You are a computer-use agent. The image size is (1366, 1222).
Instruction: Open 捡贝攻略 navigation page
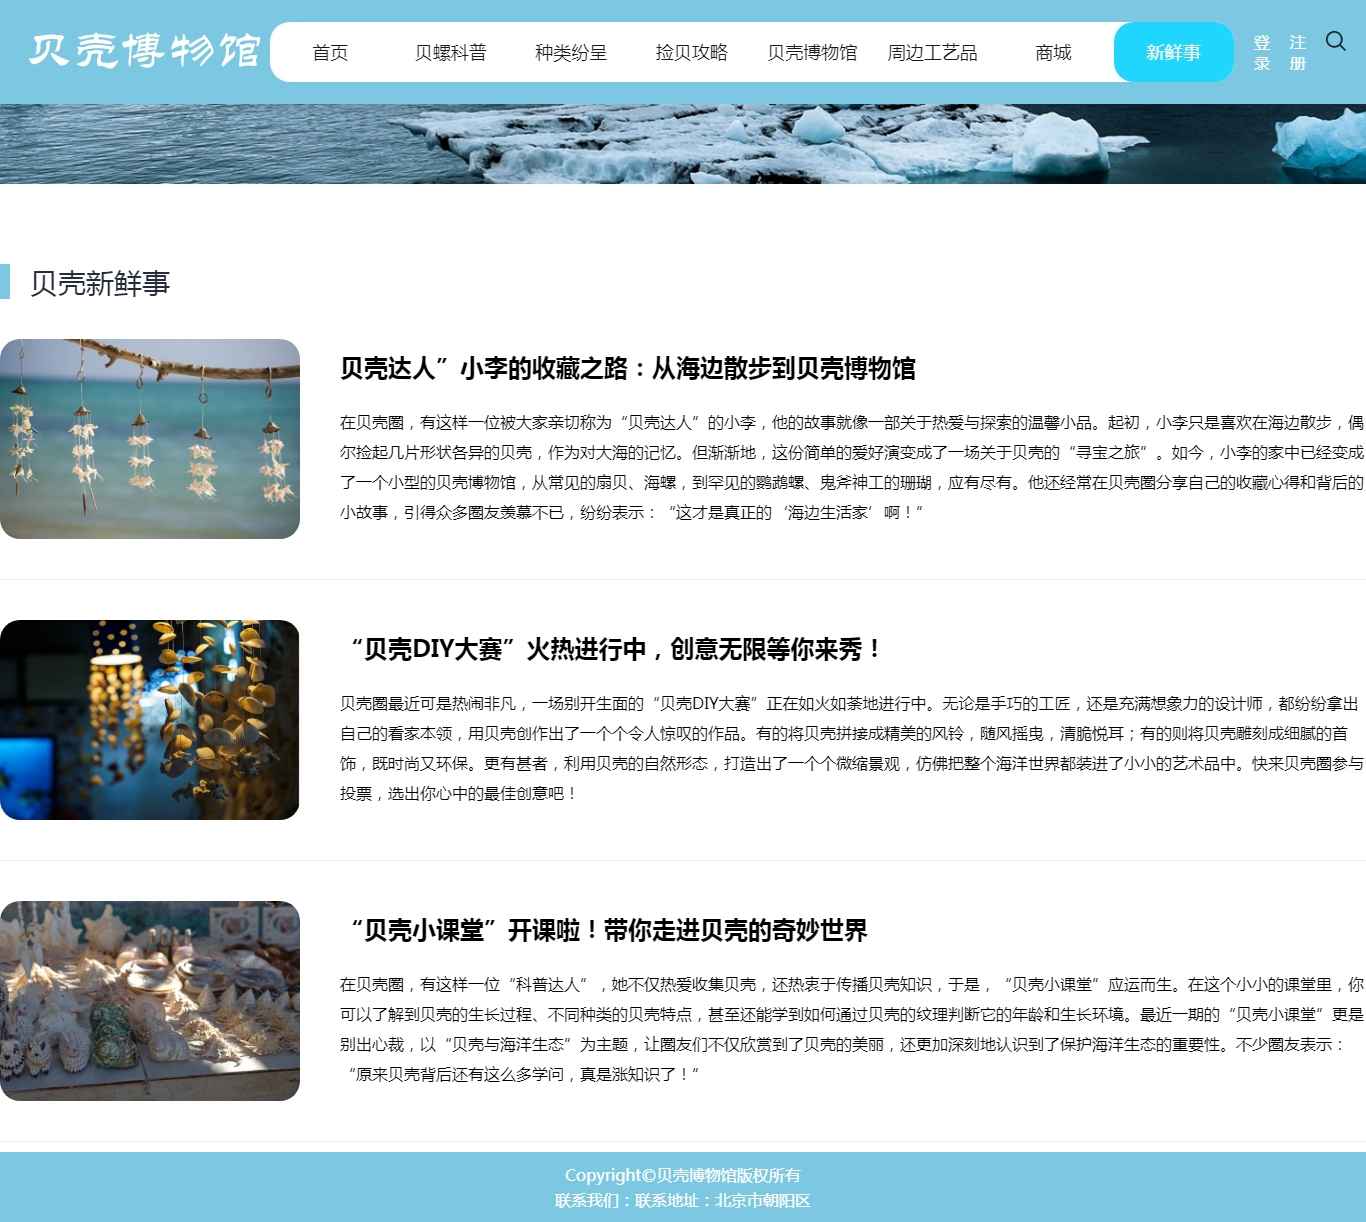(691, 53)
